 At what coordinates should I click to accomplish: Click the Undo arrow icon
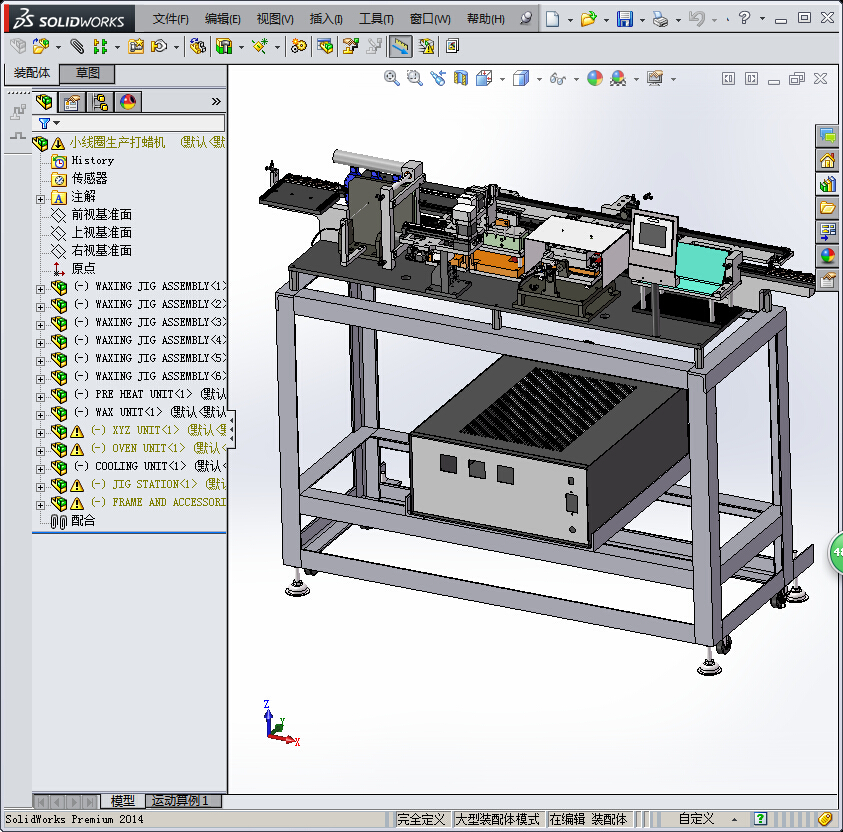(696, 19)
